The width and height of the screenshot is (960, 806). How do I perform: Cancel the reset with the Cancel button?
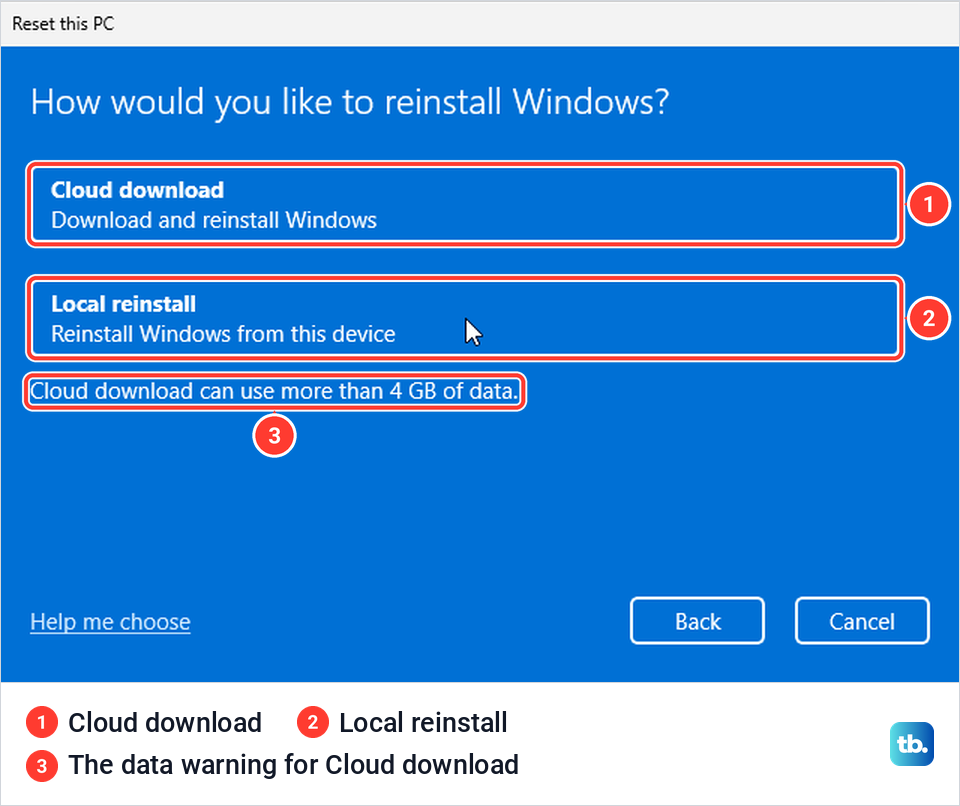pyautogui.click(x=862, y=621)
